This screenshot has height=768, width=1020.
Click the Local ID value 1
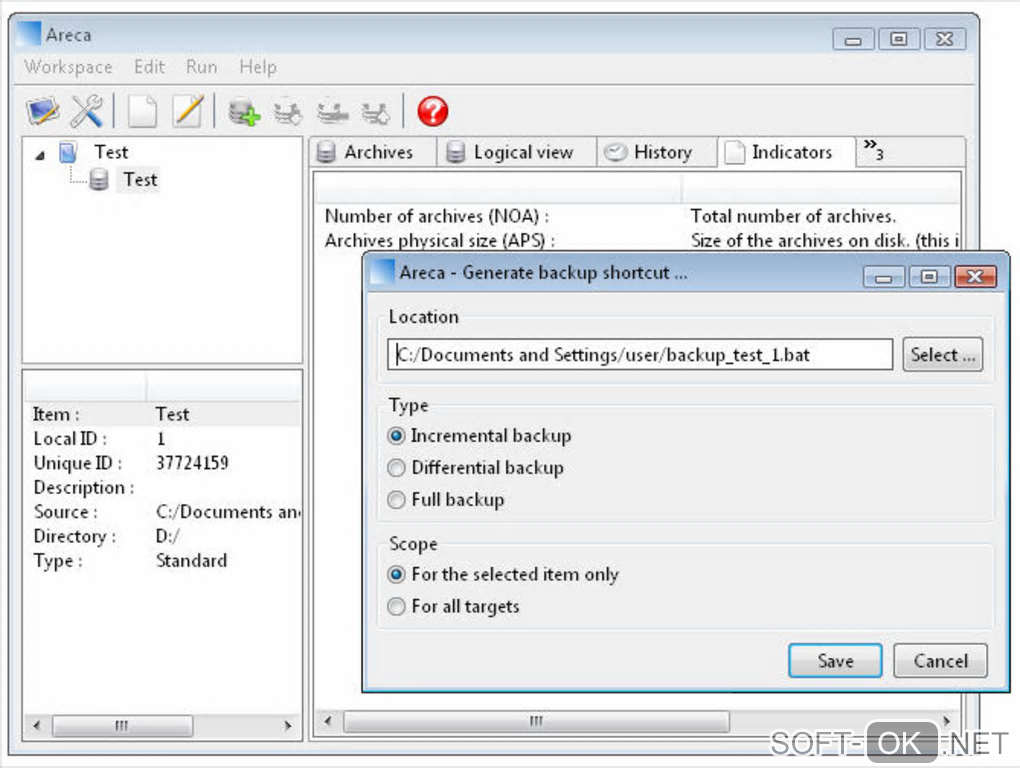coord(161,439)
